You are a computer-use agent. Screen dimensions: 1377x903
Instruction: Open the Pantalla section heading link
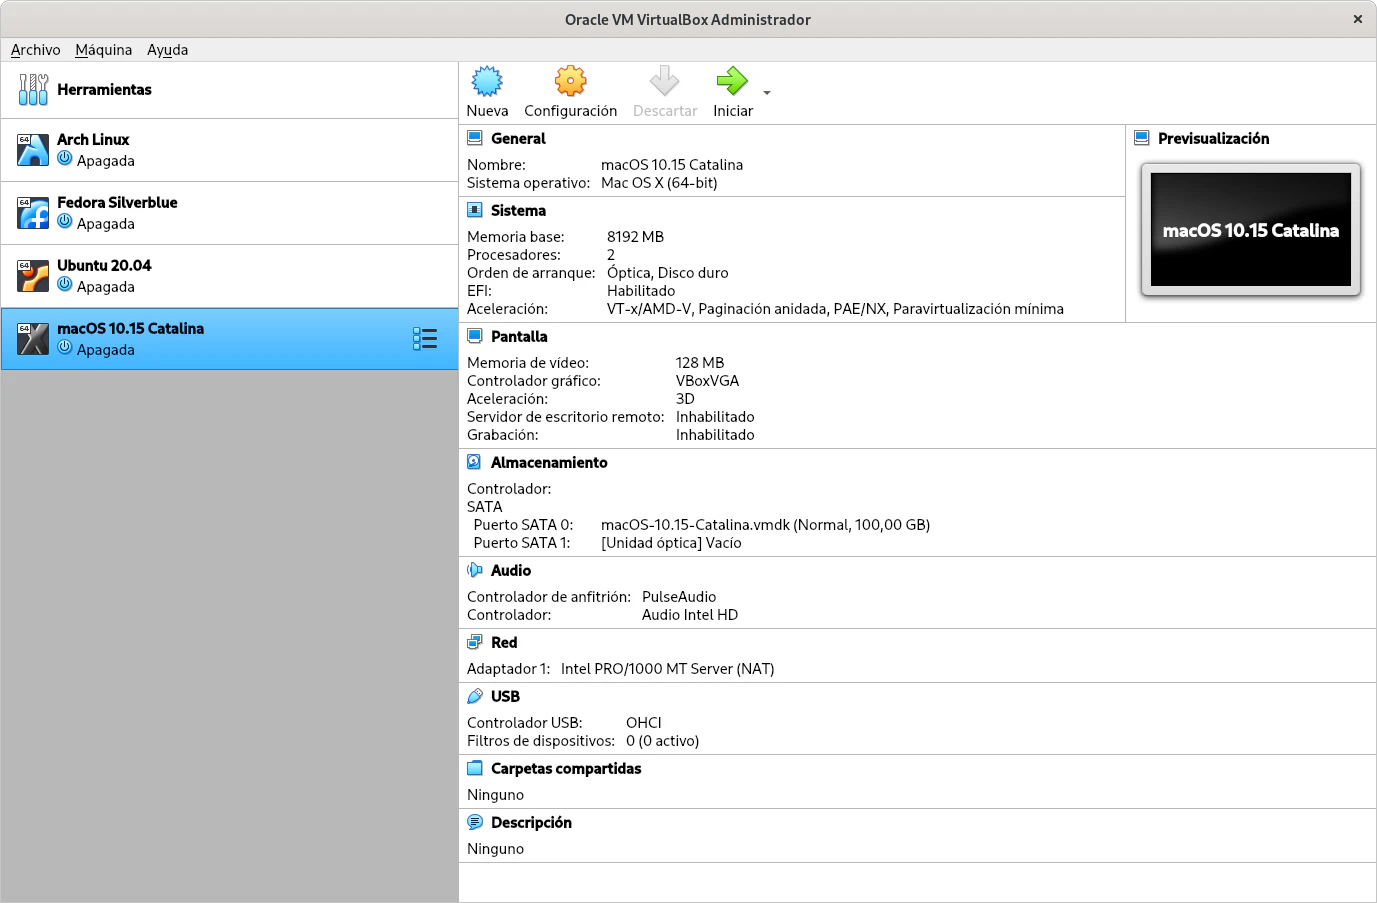click(x=519, y=336)
